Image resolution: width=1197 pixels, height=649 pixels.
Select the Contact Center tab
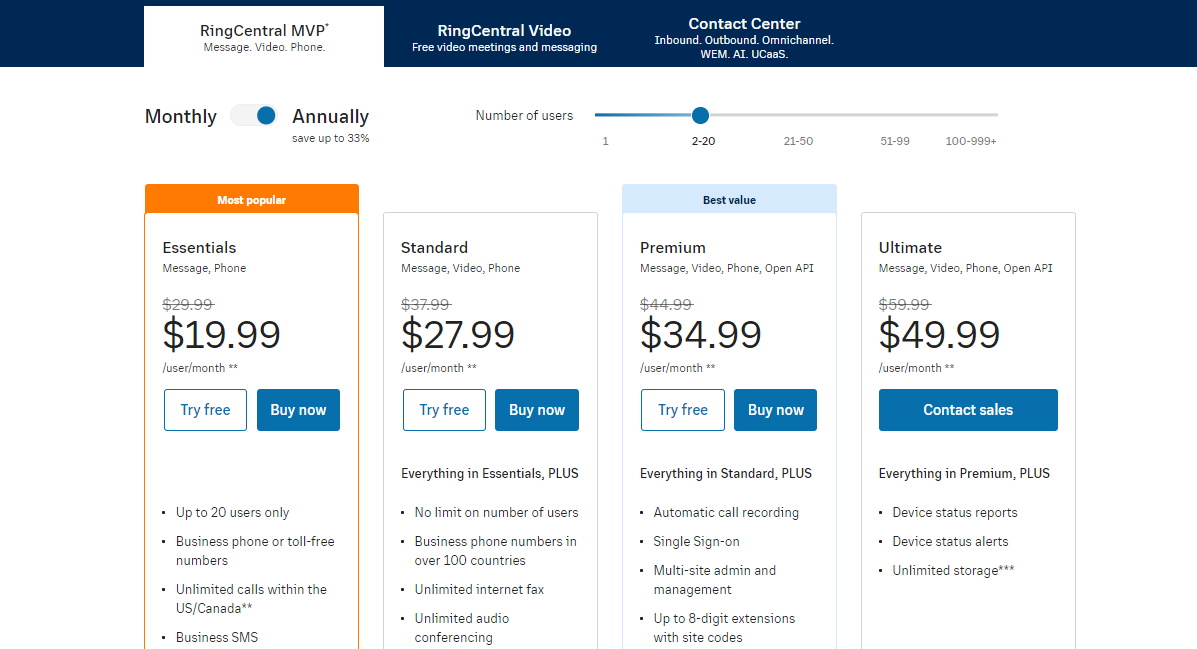[x=744, y=37]
